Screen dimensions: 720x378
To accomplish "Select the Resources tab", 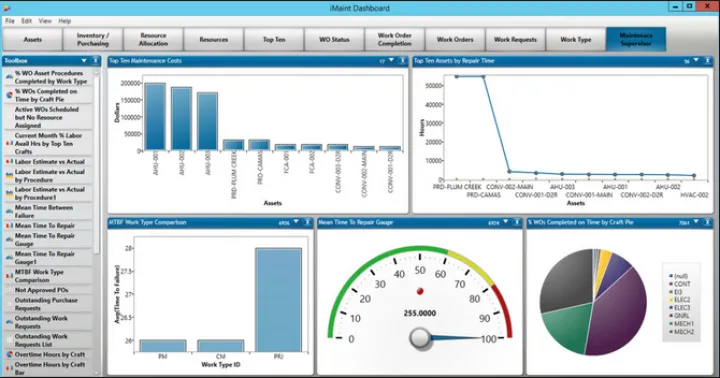I will pos(214,39).
